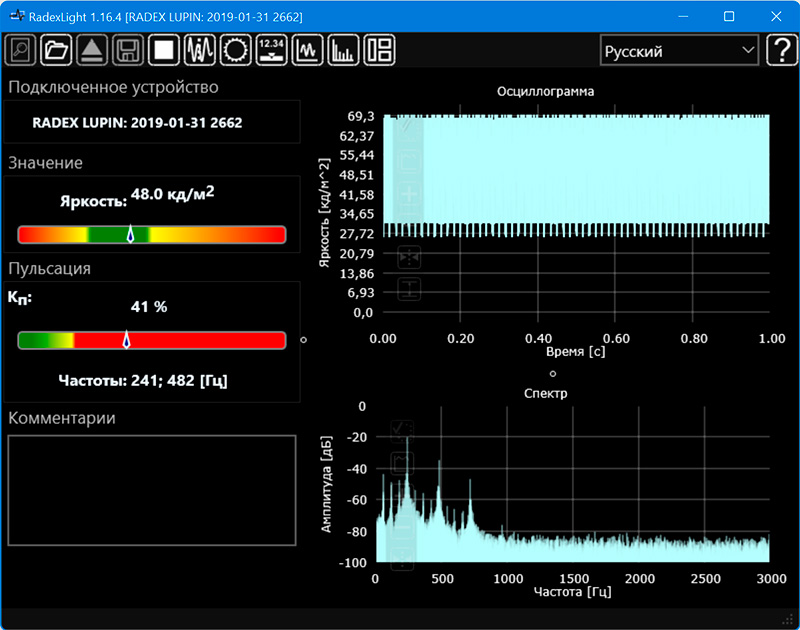Select the waveform pulsation mode icon
Image resolution: width=800 pixels, height=630 pixels.
(200, 50)
